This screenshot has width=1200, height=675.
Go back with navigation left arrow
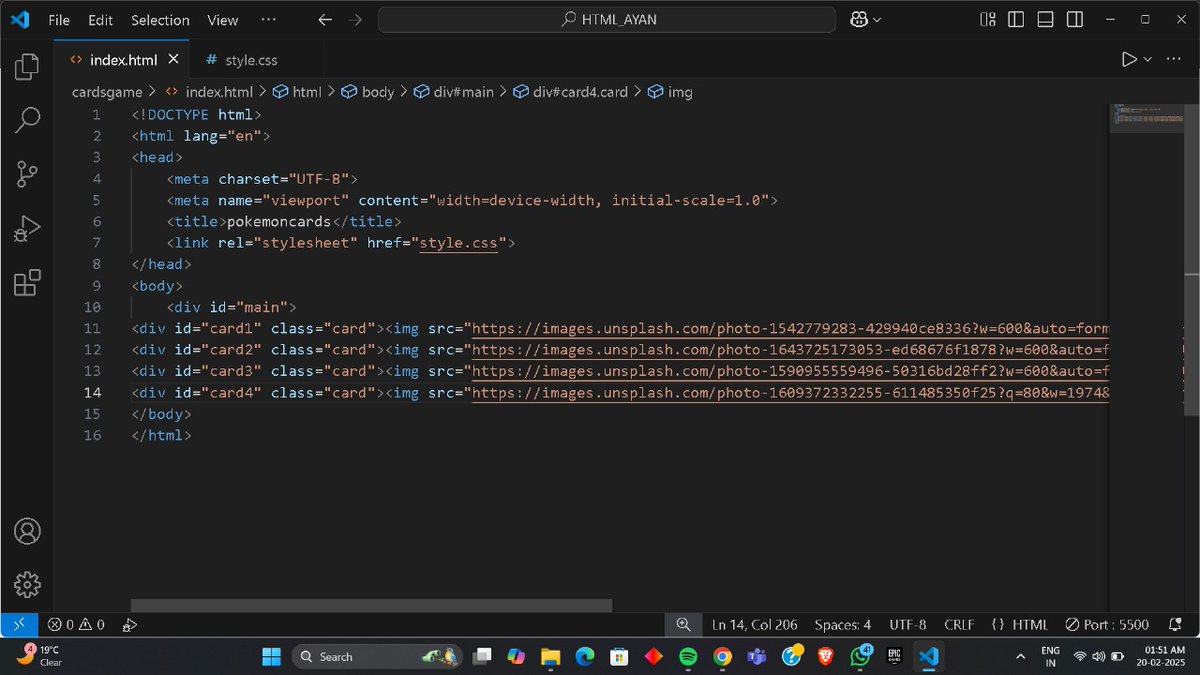324,19
